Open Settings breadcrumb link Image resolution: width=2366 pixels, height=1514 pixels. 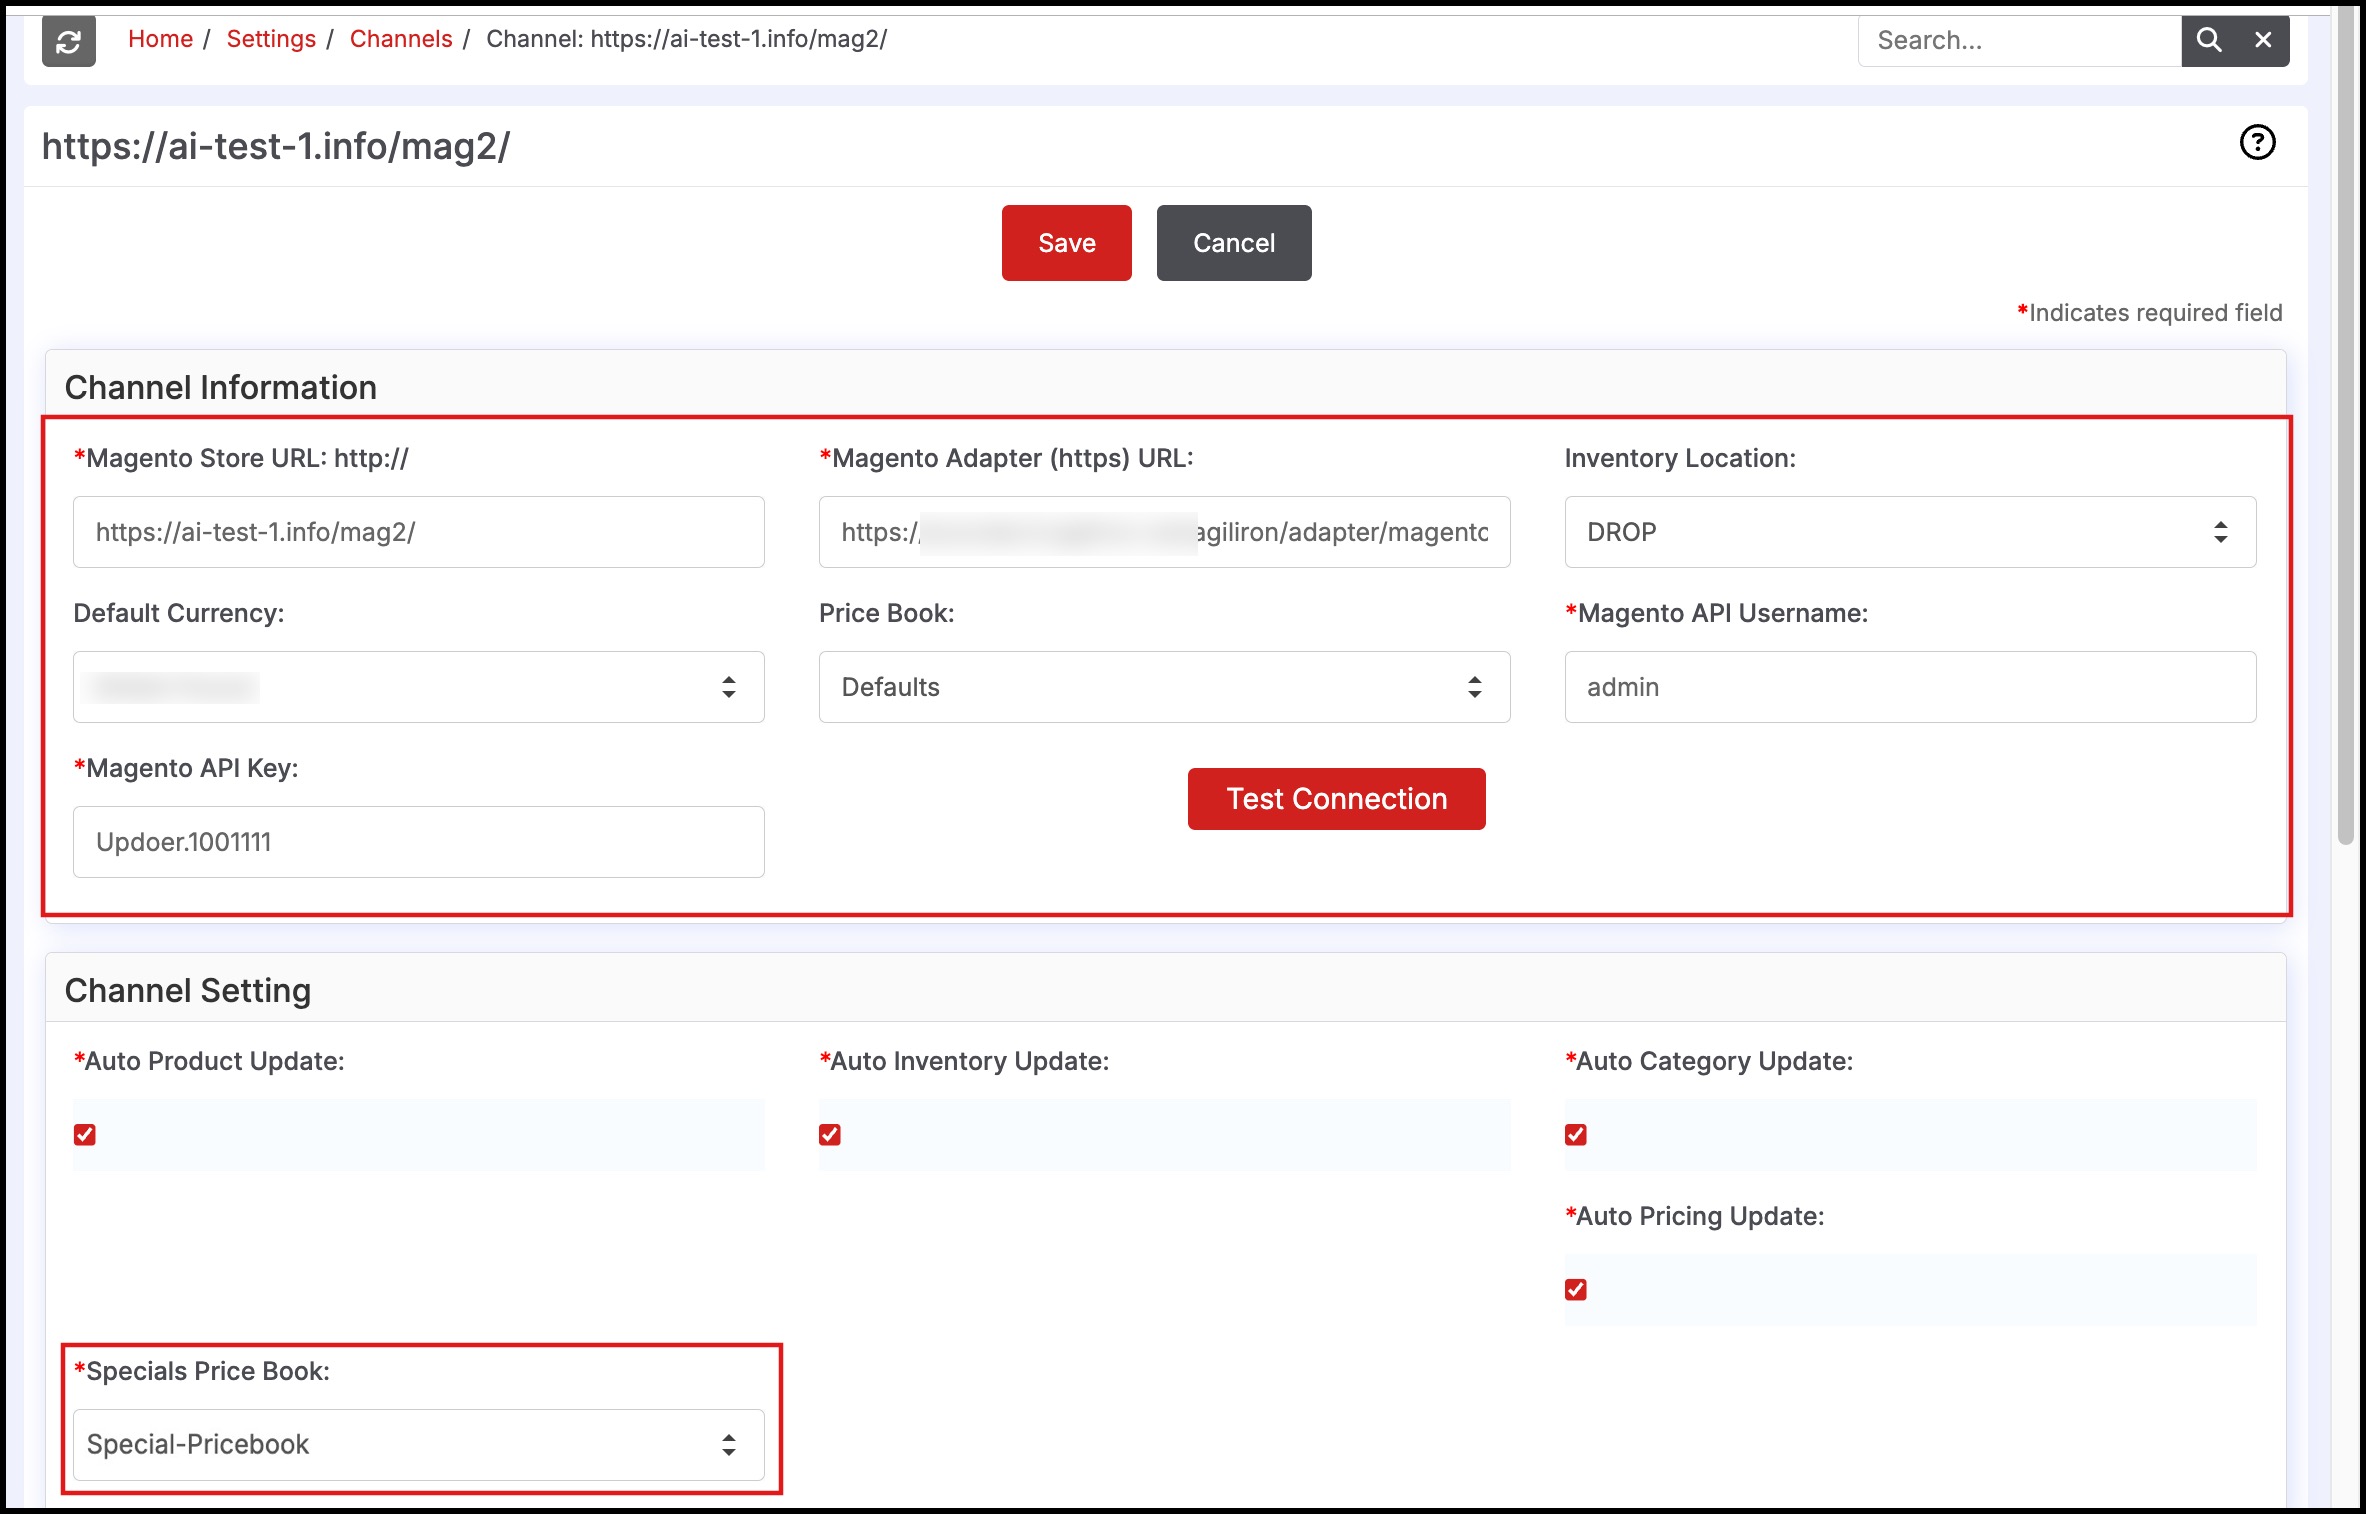[x=271, y=39]
